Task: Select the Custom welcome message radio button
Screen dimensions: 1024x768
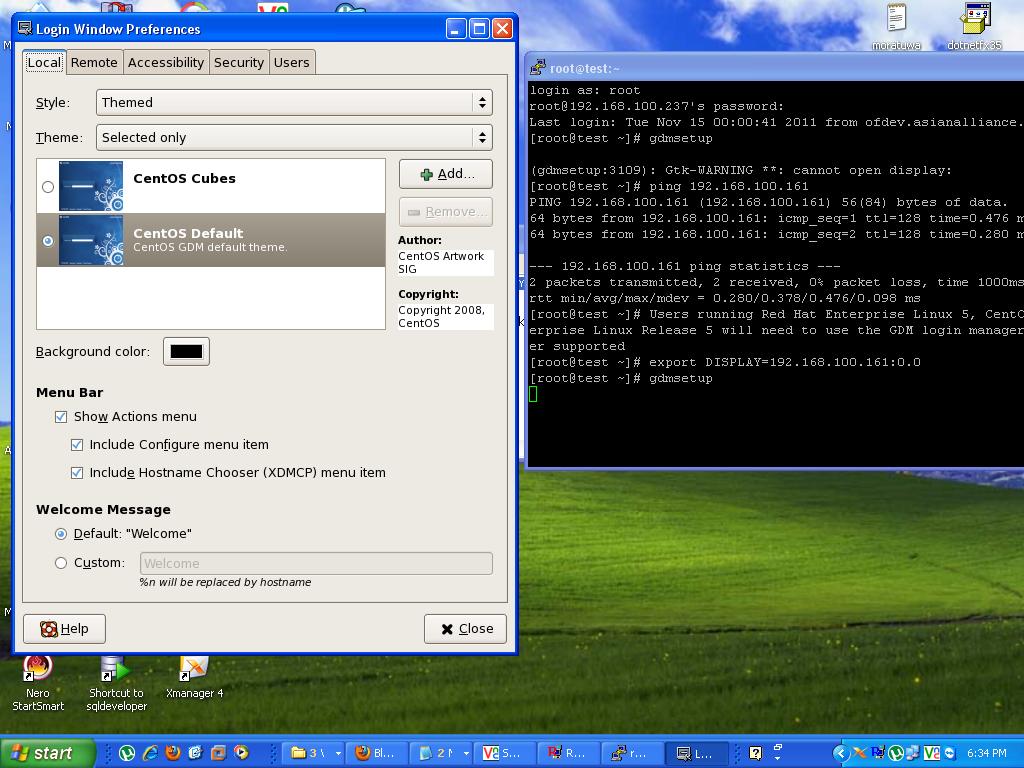Action: [60, 562]
